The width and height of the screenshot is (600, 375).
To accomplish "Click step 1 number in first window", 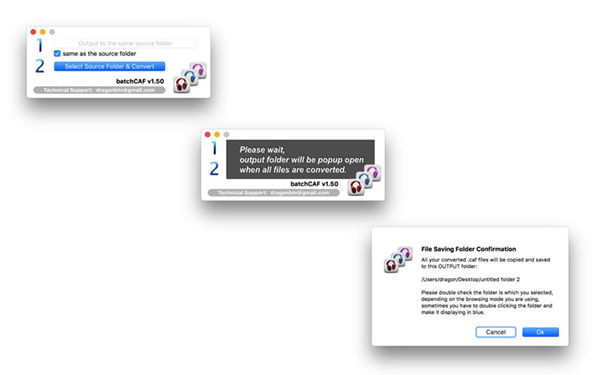I will [x=40, y=45].
